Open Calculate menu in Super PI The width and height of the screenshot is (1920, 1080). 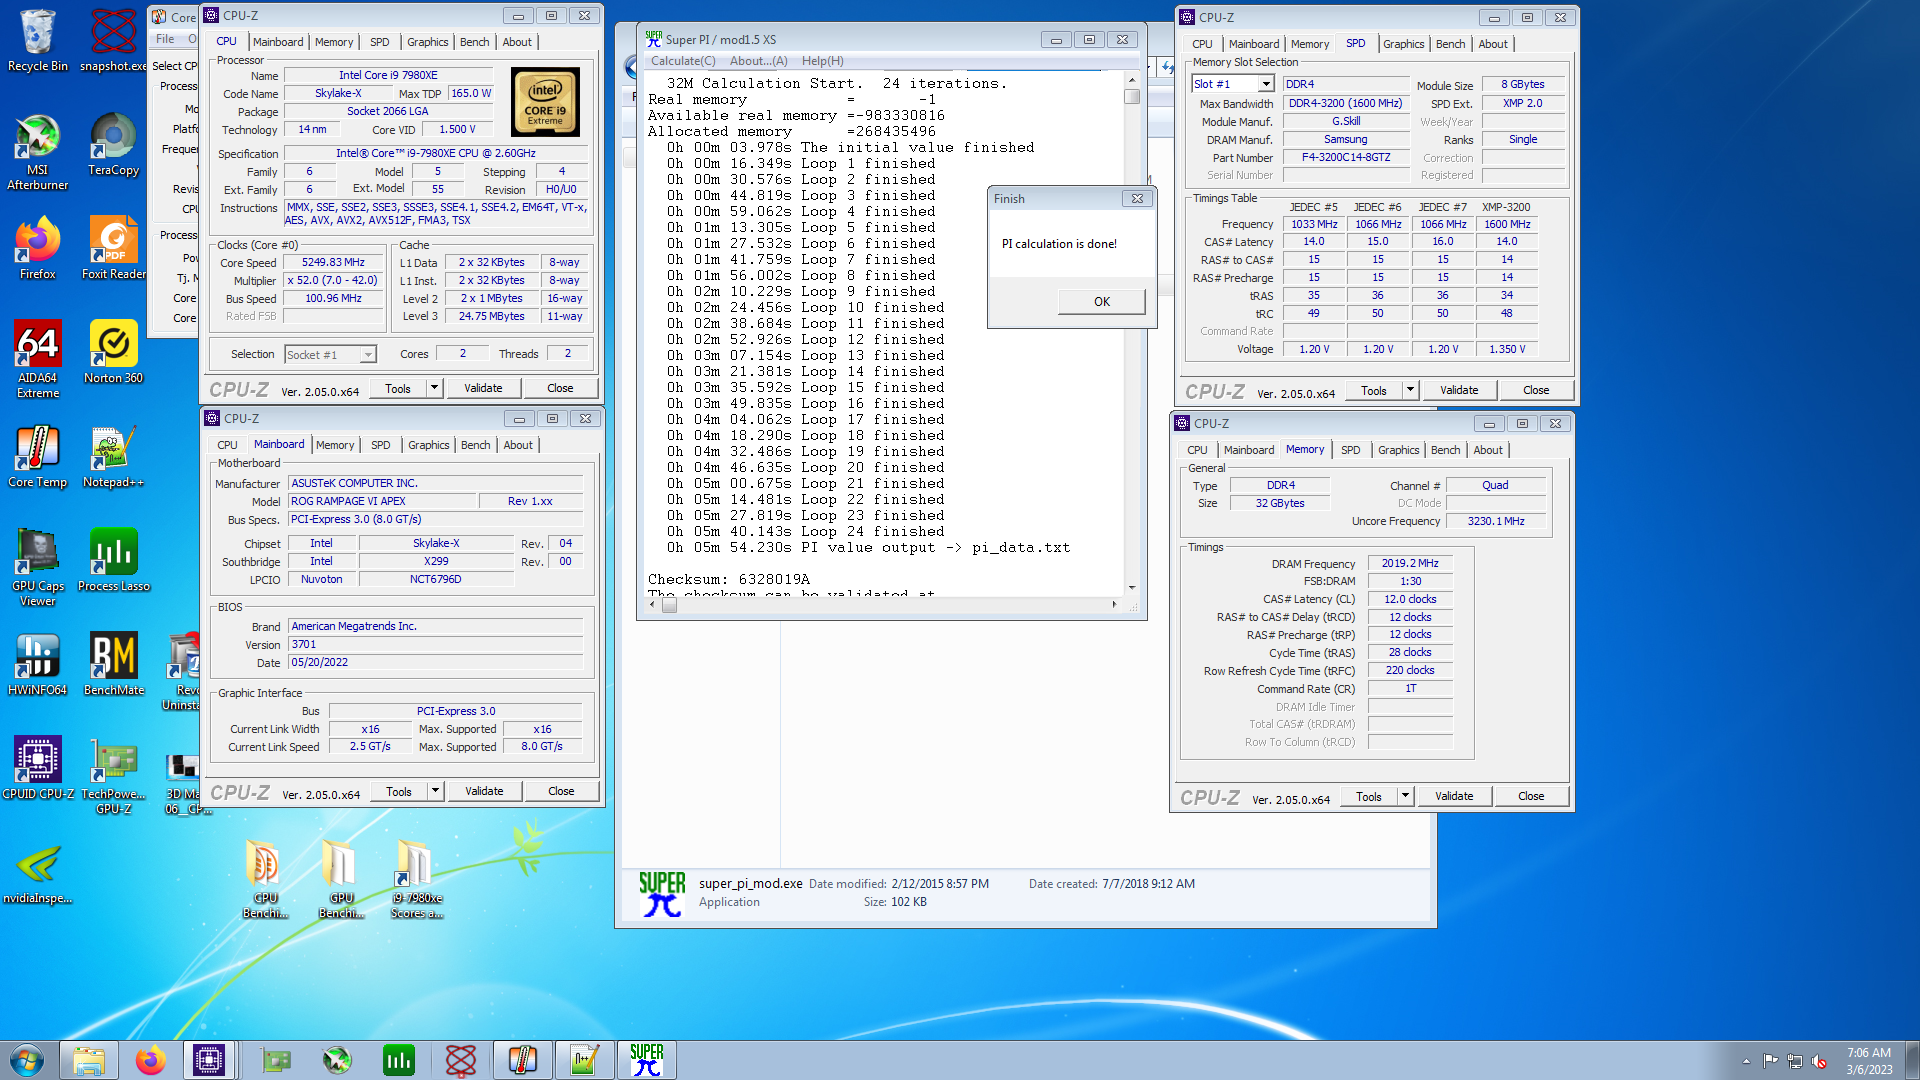pos(683,61)
